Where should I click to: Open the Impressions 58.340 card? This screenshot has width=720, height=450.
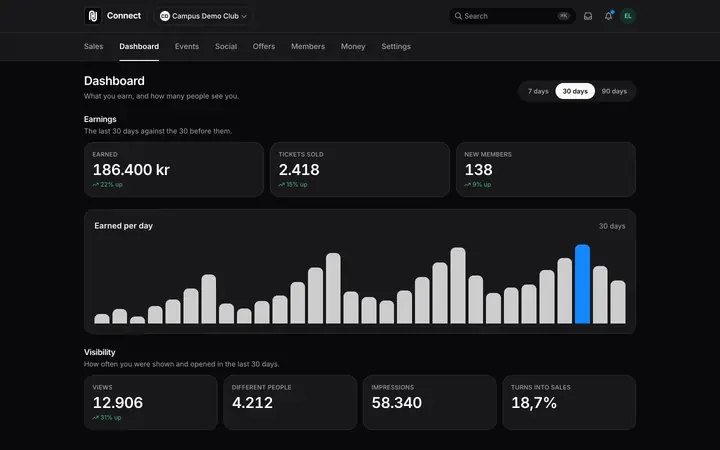pos(429,403)
